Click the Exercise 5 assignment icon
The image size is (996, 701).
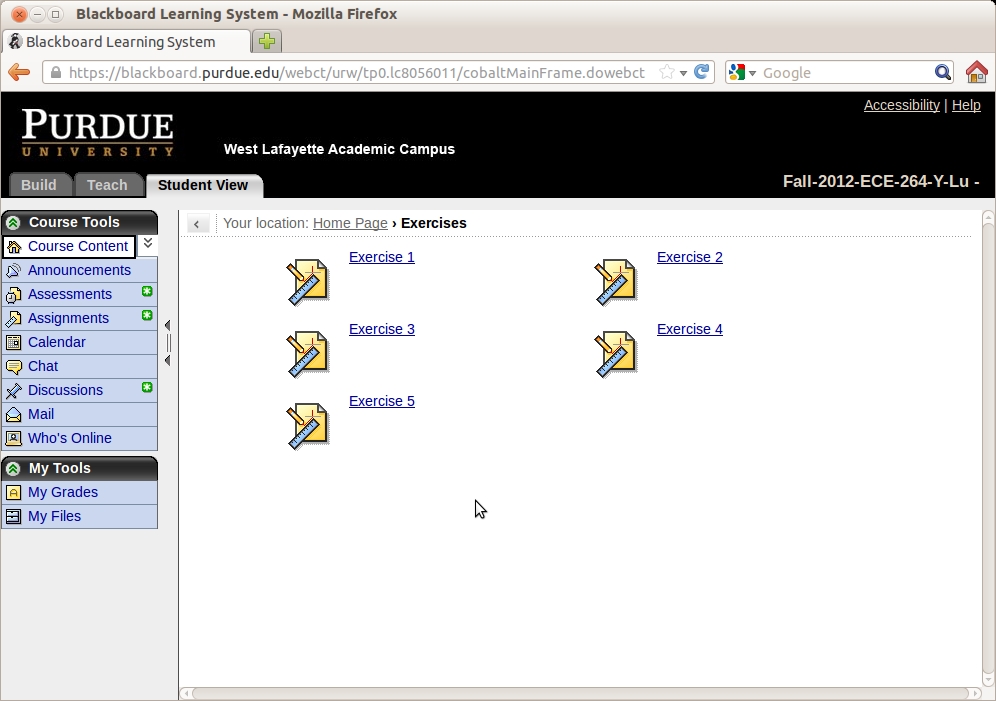[x=307, y=427]
